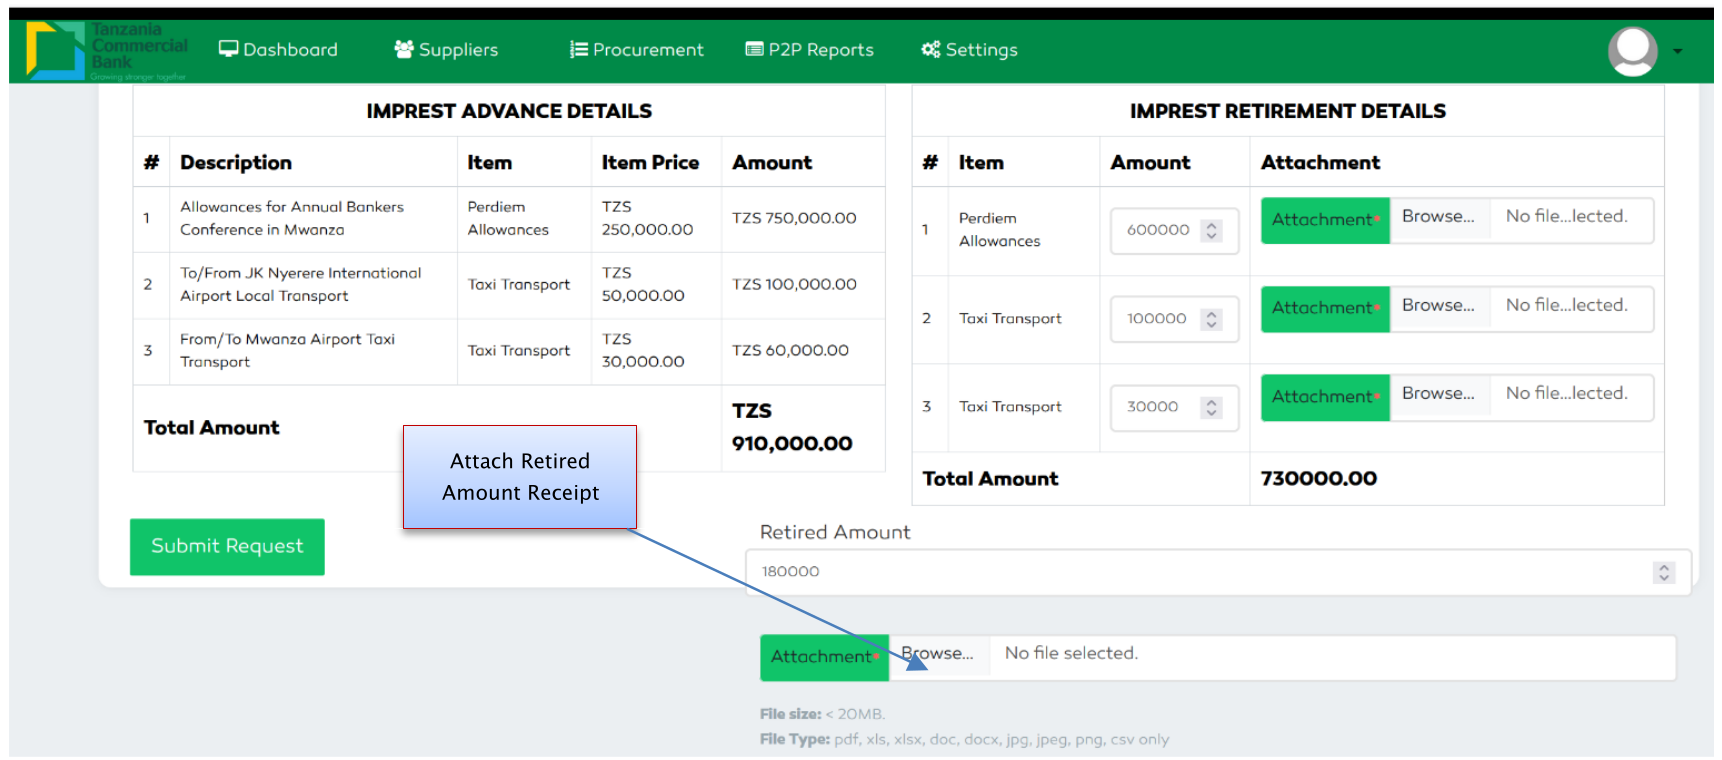Click the stepper on the 100000 amount field

(x=1211, y=319)
